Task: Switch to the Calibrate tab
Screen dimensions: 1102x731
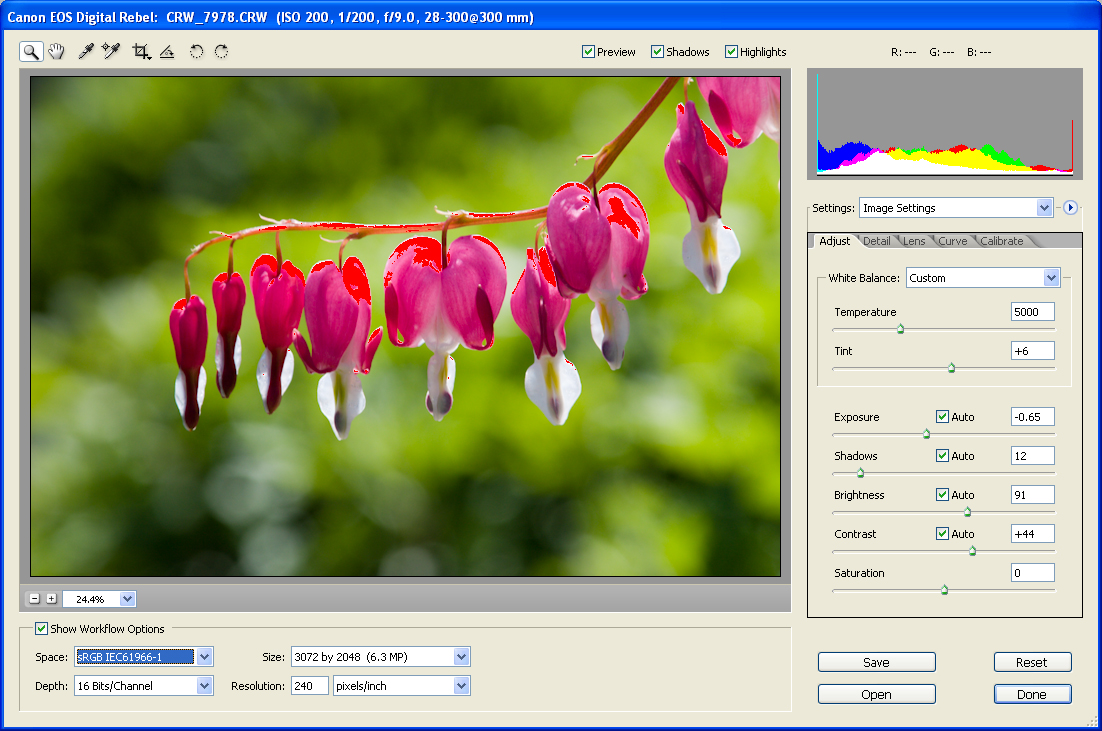Action: 1001,241
